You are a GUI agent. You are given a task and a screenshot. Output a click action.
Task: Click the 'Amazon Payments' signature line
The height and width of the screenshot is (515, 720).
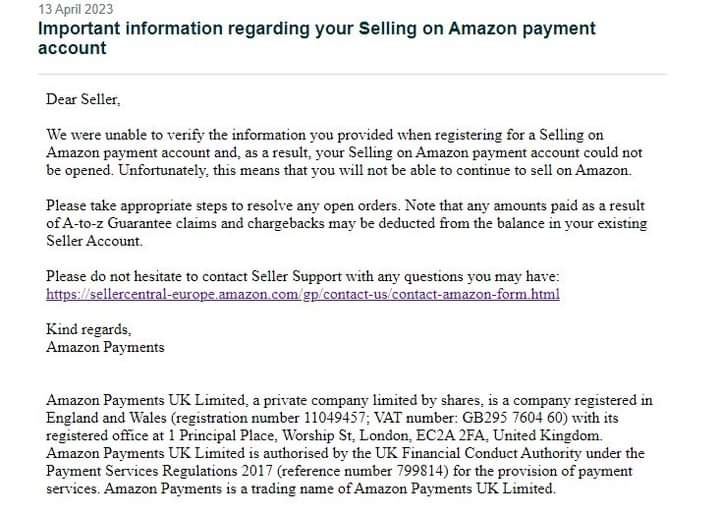coord(105,347)
